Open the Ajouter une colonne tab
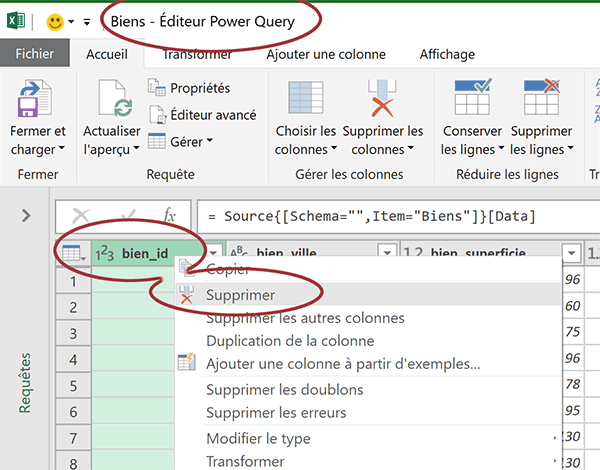Image resolution: width=600 pixels, height=470 pixels. [326, 54]
